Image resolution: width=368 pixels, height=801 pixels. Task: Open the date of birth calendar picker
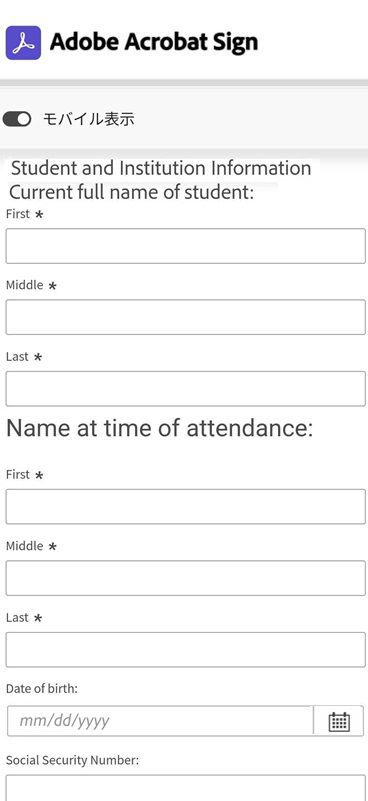[x=339, y=721]
